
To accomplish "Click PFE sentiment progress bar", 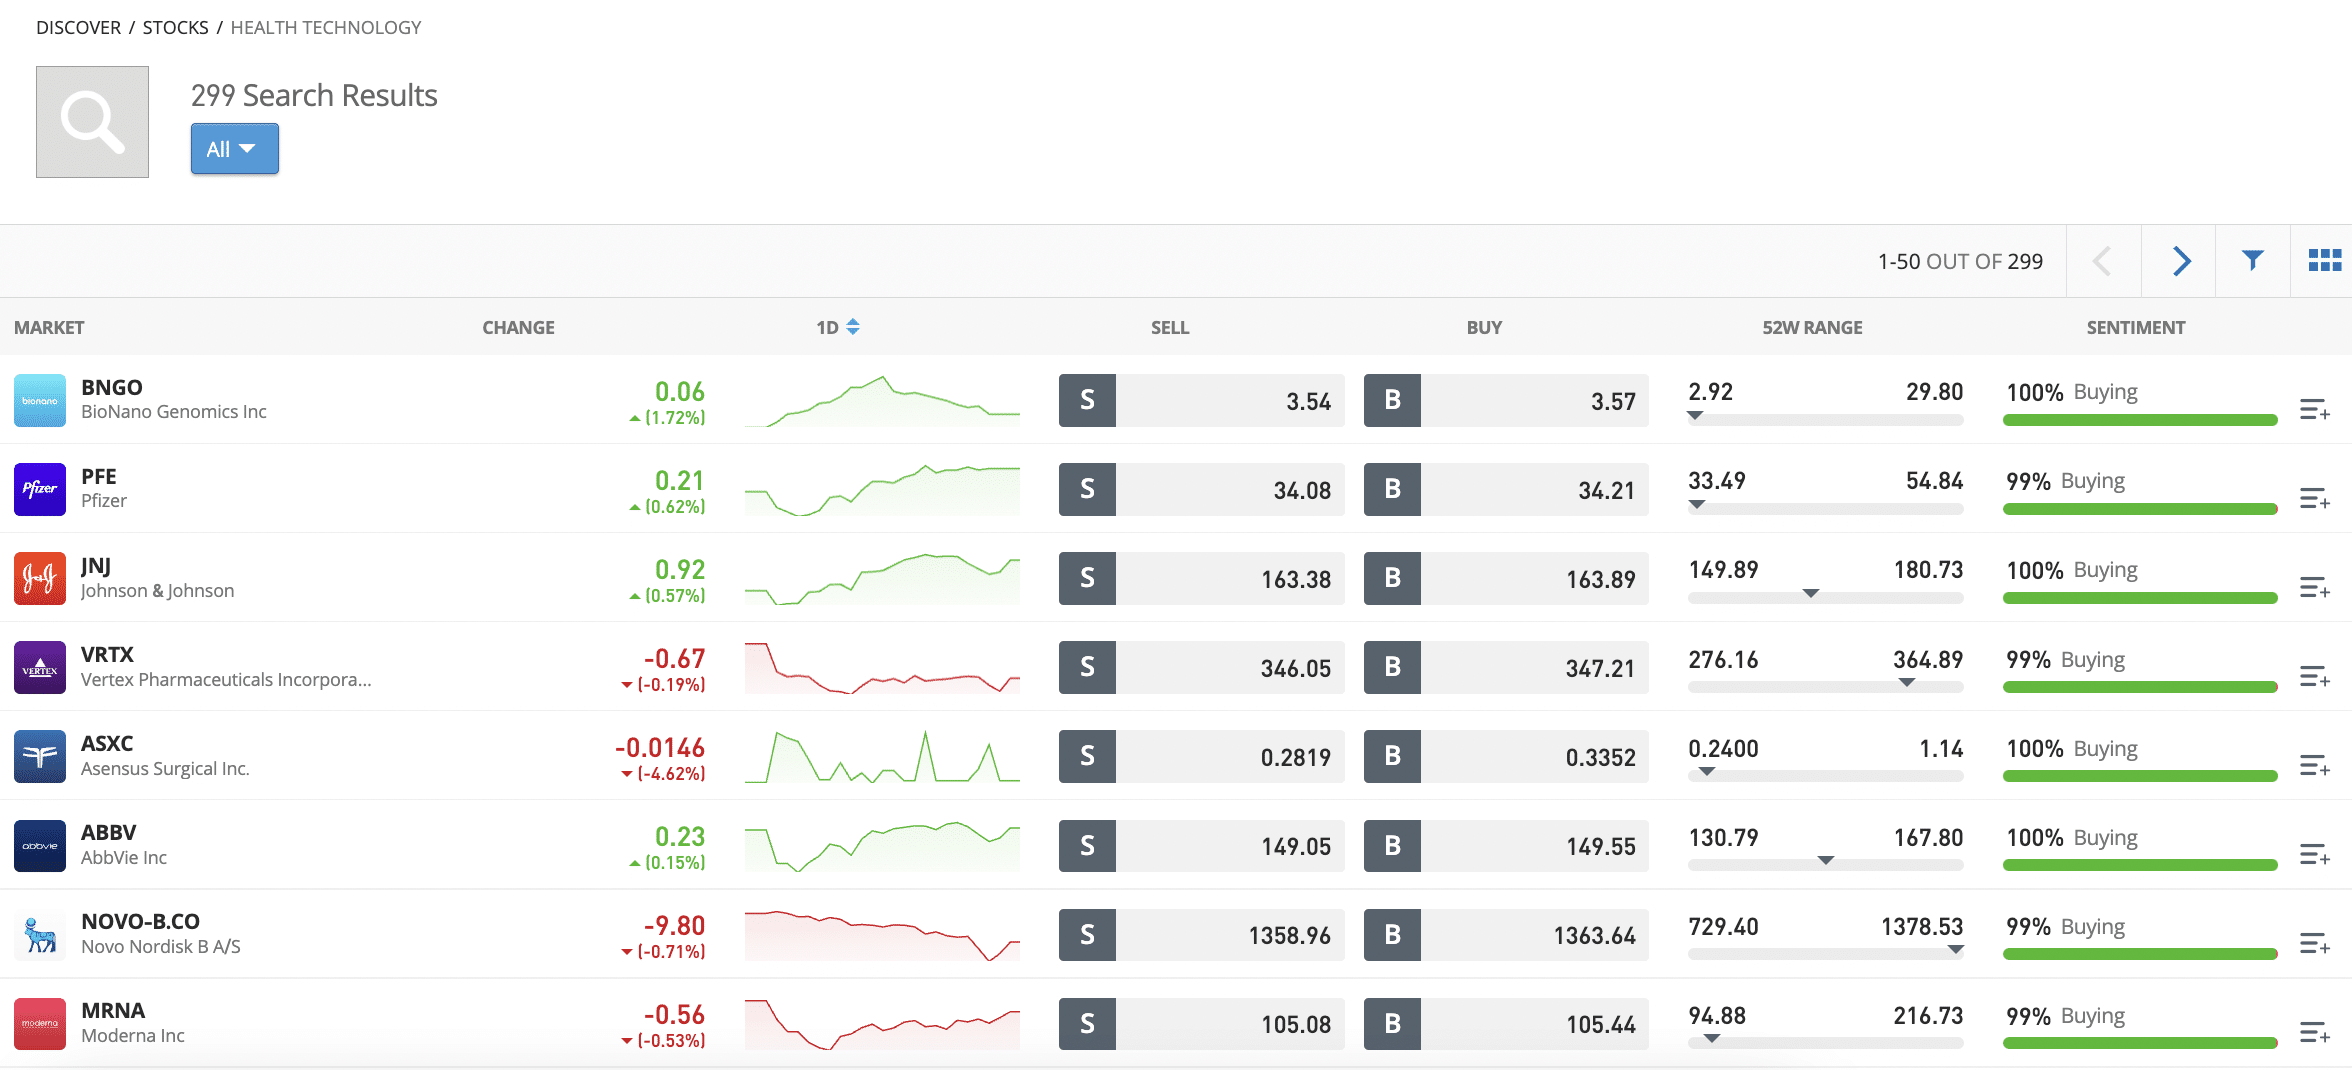I will pyautogui.click(x=2140, y=509).
